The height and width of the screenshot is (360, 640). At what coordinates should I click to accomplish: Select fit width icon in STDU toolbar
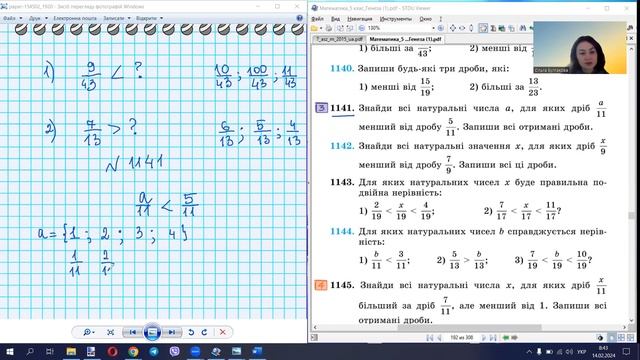462,28
